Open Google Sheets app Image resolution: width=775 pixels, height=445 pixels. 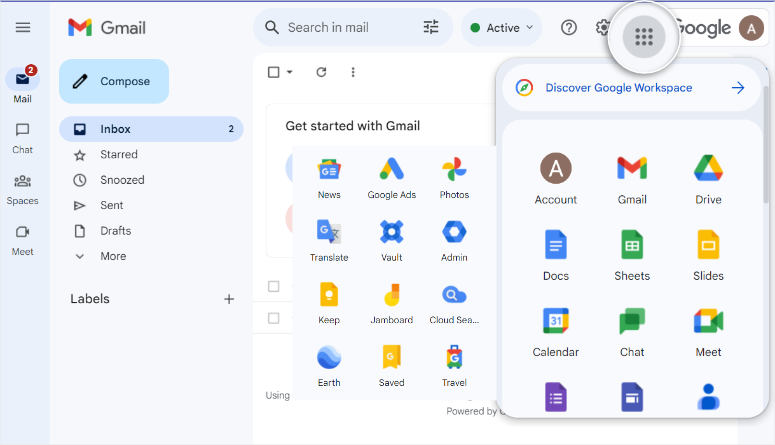tap(632, 255)
